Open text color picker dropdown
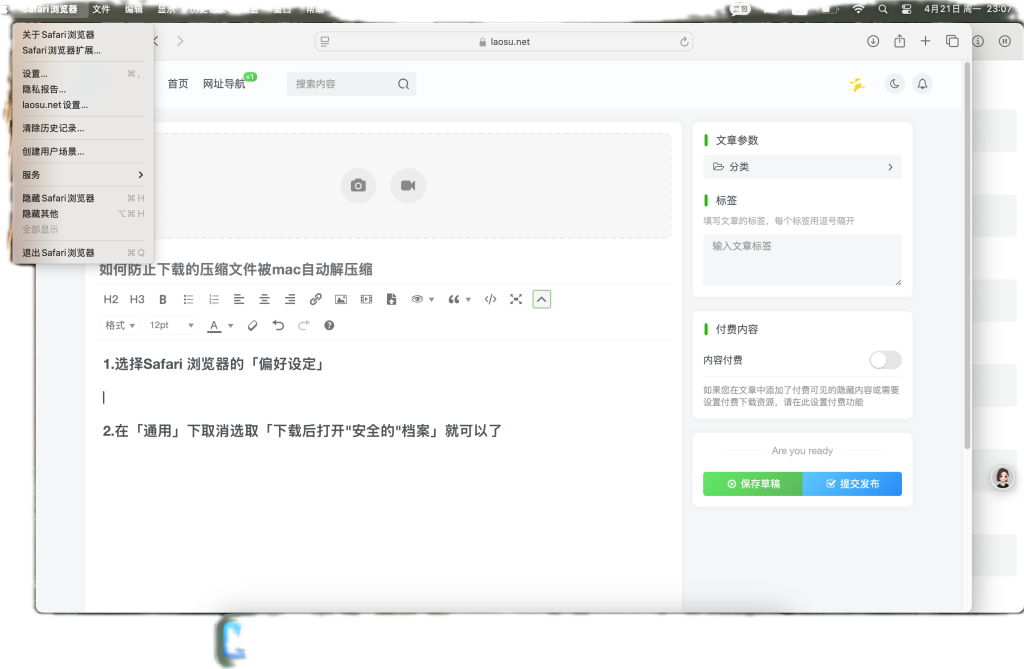The height and width of the screenshot is (669, 1024). pyautogui.click(x=220, y=325)
